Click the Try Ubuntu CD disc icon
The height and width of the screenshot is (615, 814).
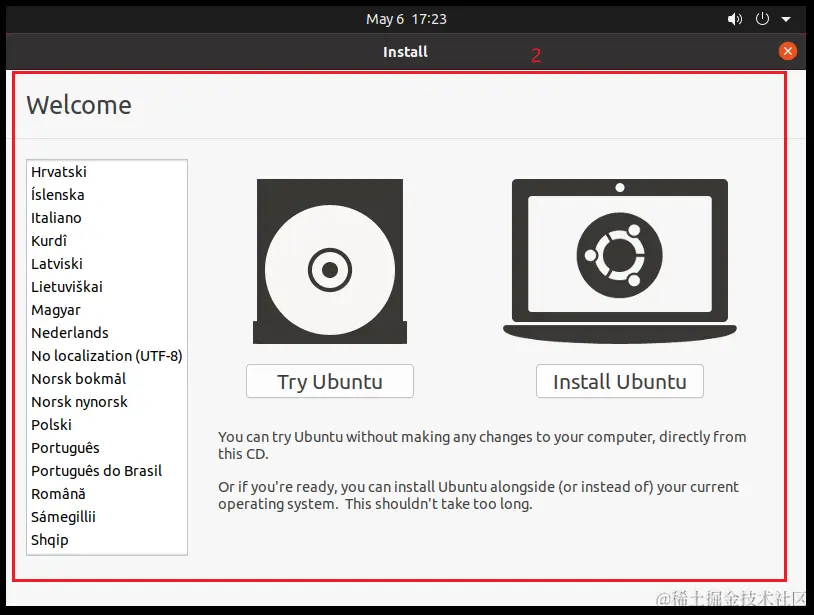(330, 261)
